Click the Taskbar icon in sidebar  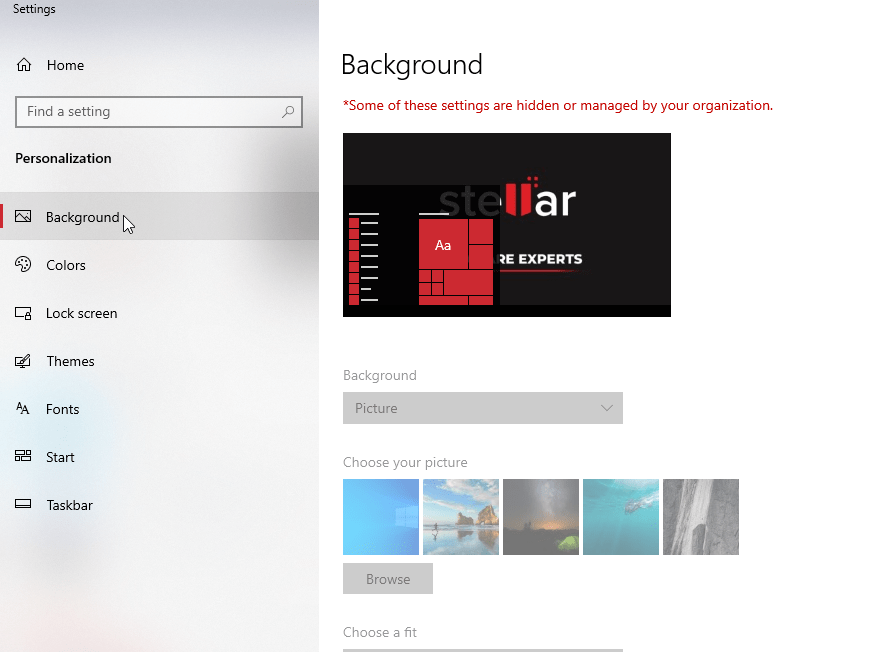coord(22,504)
